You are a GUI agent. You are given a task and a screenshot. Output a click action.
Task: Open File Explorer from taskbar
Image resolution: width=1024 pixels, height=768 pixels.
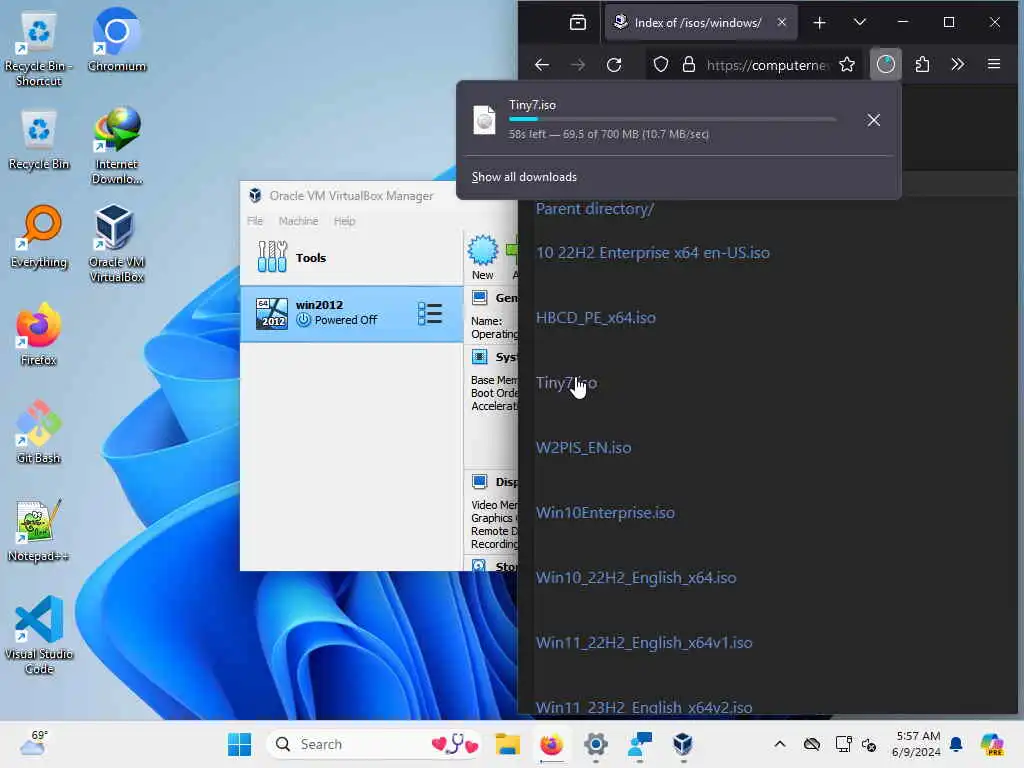pos(507,744)
